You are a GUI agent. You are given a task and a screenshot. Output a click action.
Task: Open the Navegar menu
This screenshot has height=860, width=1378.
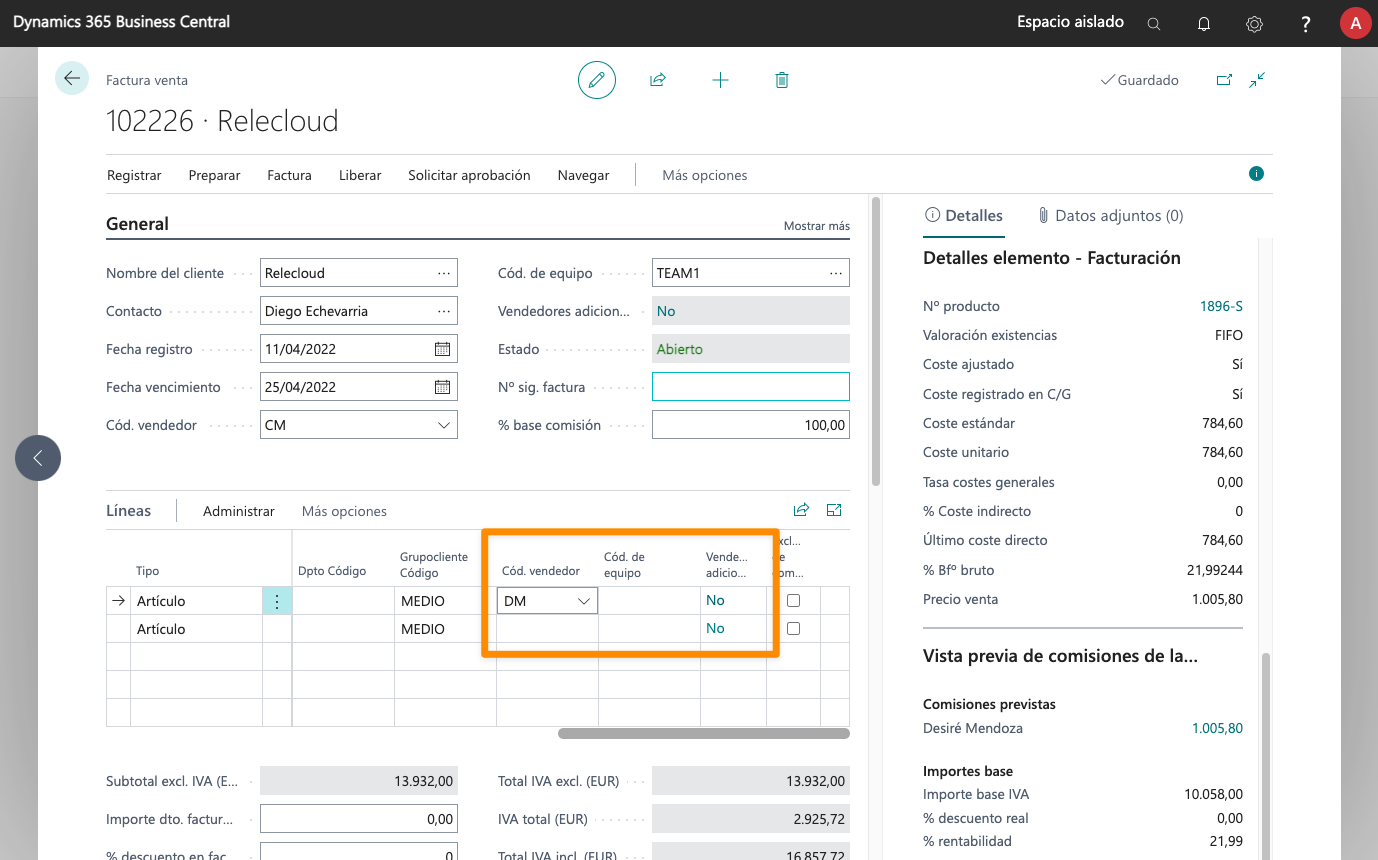pyautogui.click(x=583, y=175)
